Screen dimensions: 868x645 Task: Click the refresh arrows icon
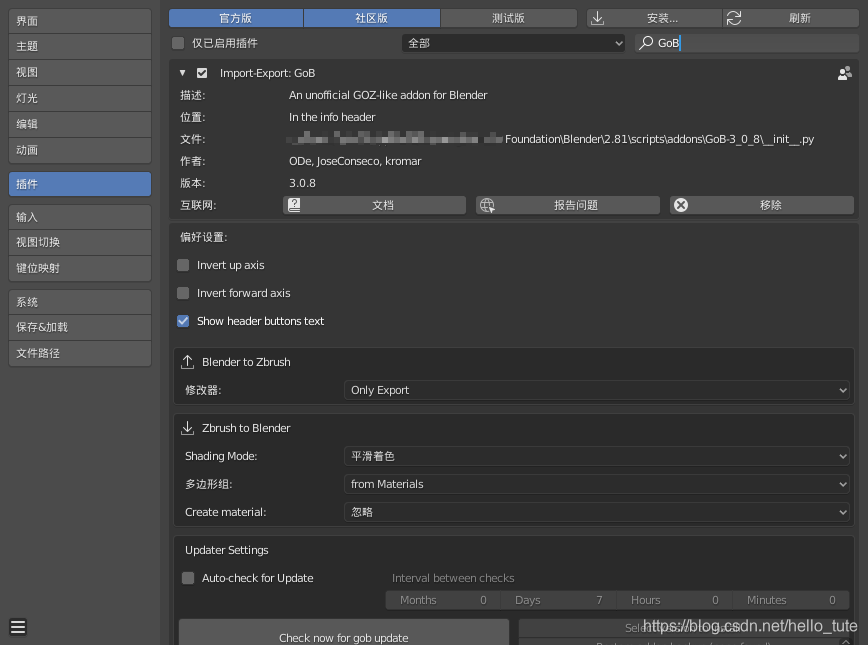(x=734, y=18)
